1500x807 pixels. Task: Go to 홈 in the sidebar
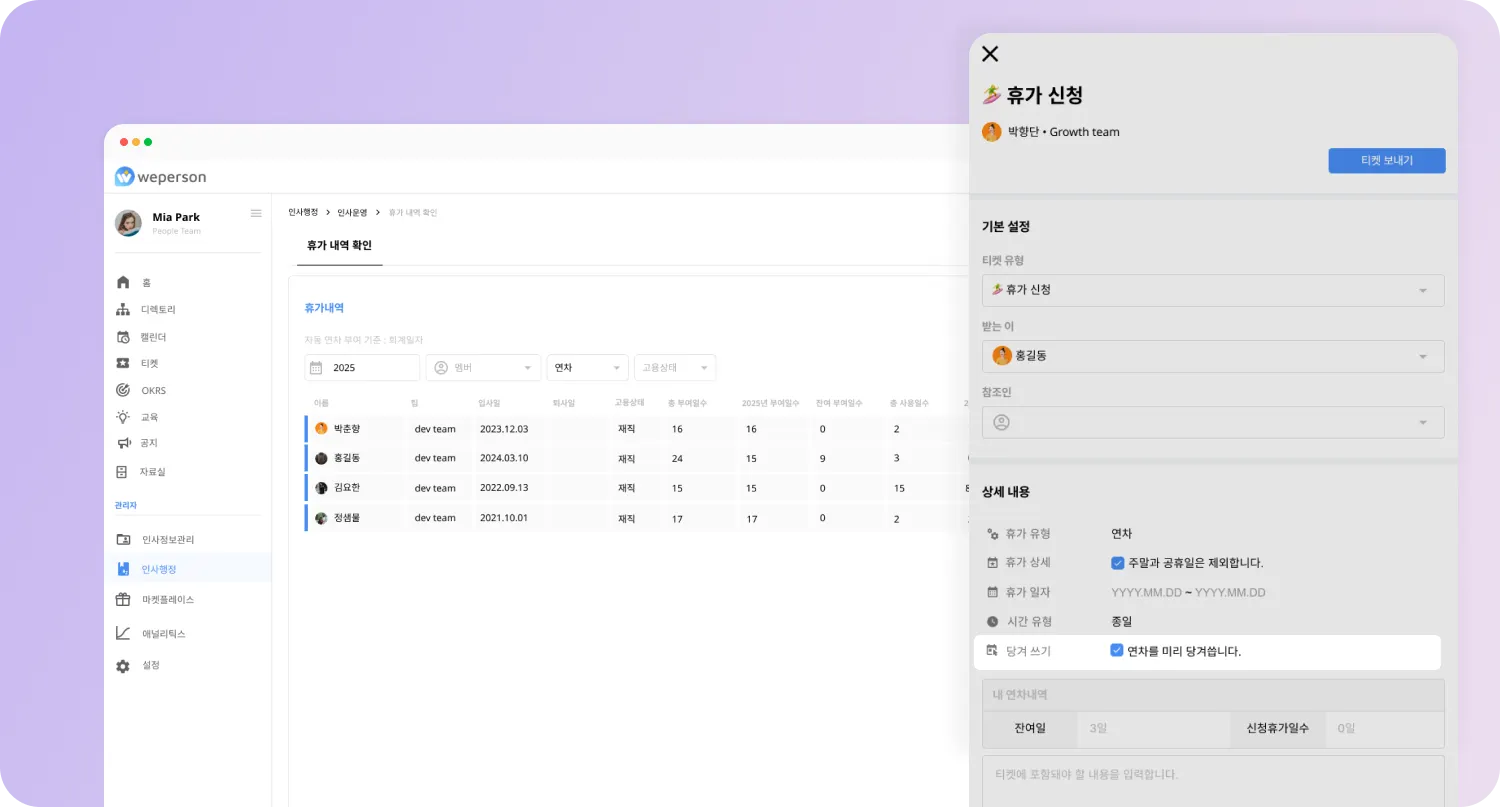[x=146, y=283]
